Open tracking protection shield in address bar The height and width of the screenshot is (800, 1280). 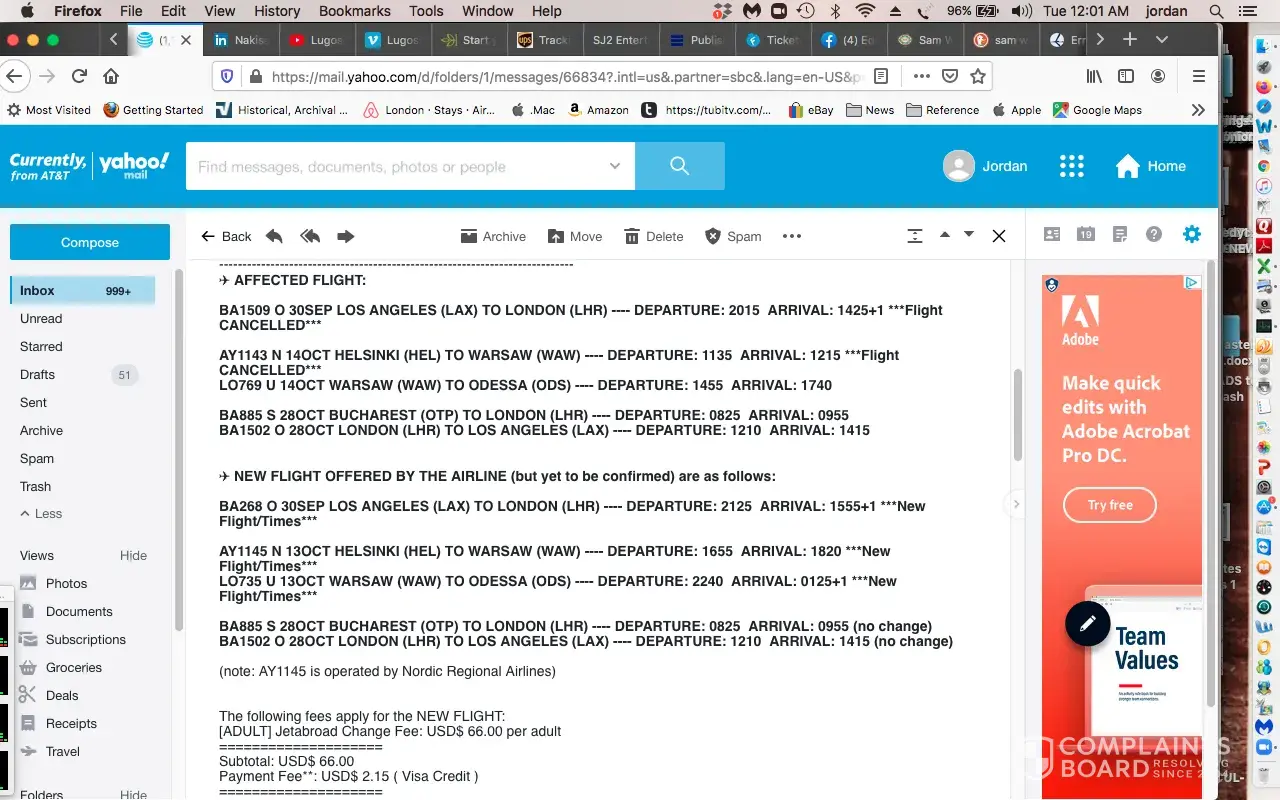coord(227,76)
